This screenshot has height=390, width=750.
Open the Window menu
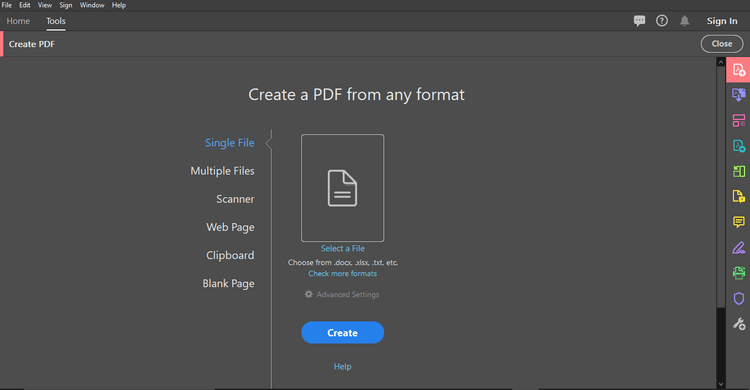click(92, 5)
